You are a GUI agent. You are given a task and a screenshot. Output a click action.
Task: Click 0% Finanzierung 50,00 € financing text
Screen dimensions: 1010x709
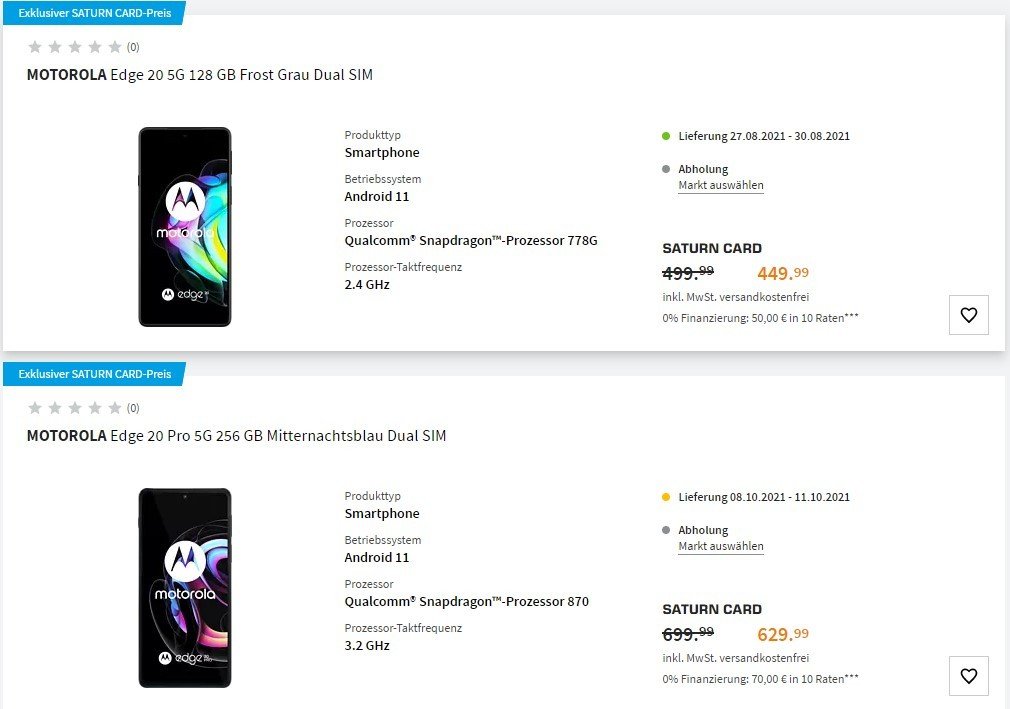[x=760, y=318]
